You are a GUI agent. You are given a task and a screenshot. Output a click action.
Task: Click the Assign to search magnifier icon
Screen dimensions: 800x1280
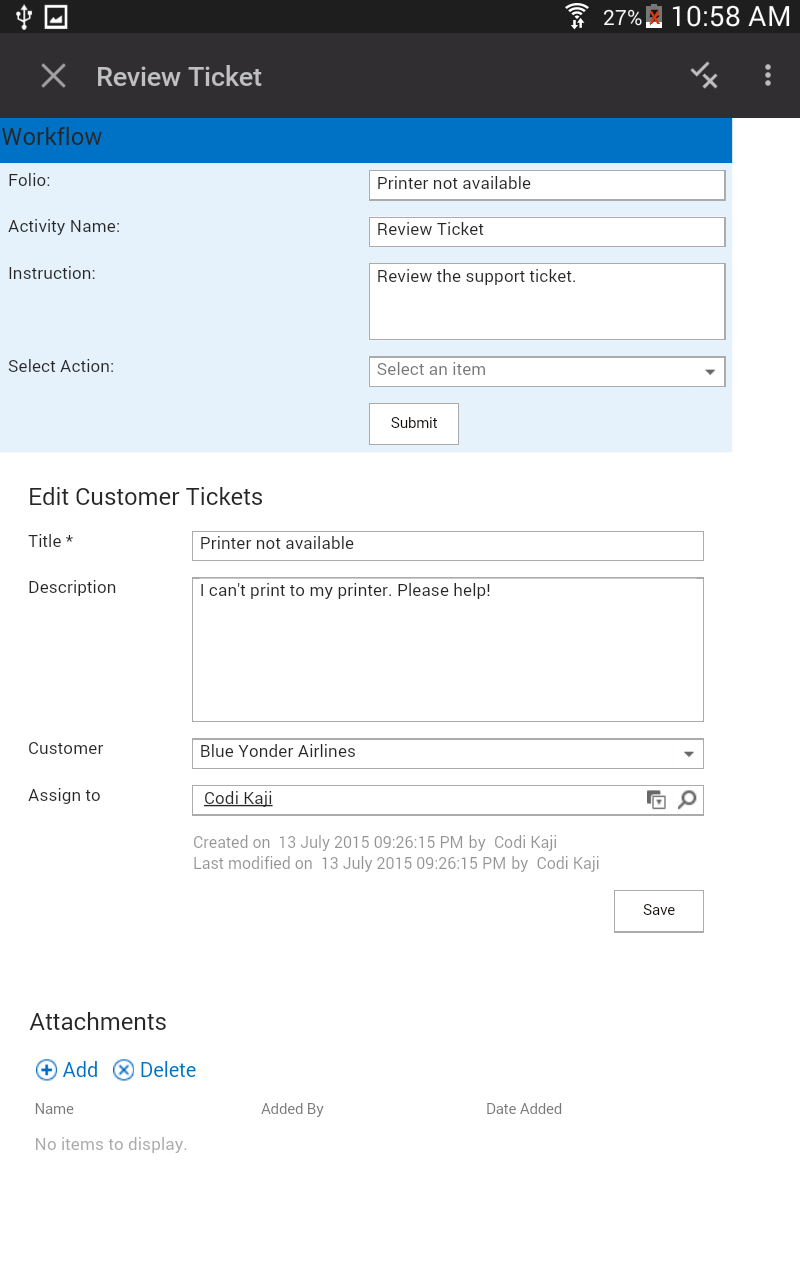point(687,799)
